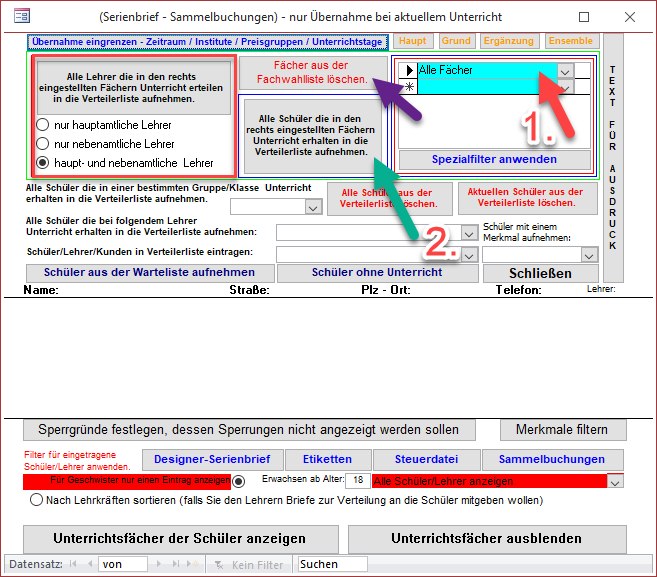
Task: Expand 'Alle Schüler/Lehrer anzeigen' dropdown
Action: pos(615,482)
